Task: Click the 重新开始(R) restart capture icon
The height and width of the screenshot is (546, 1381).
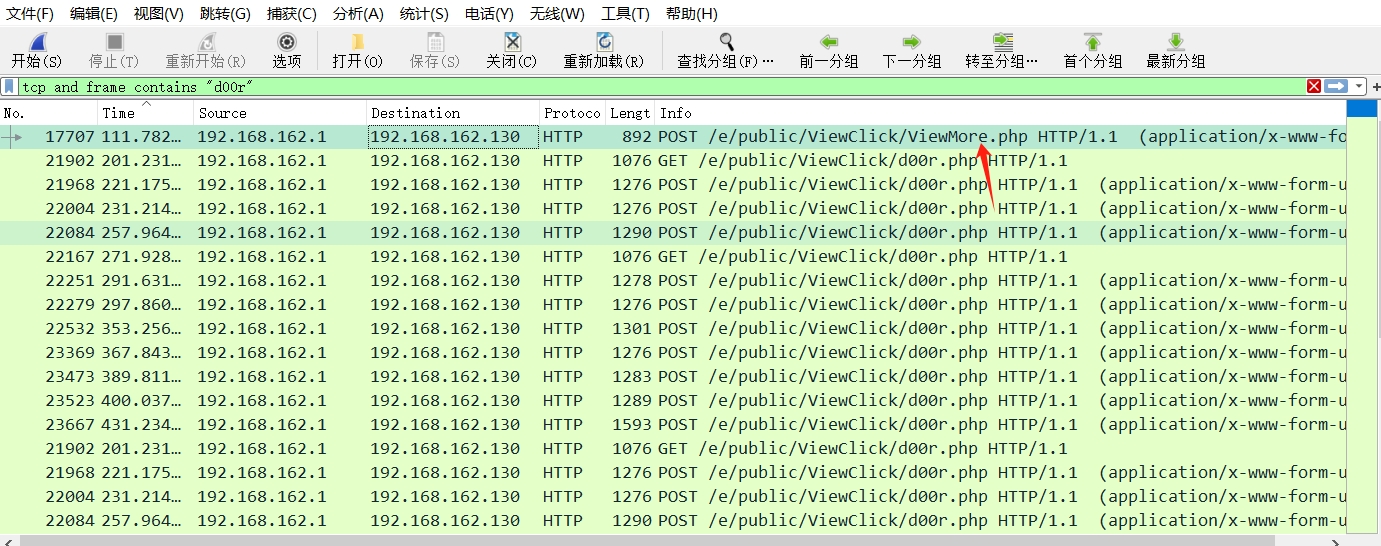Action: click(206, 42)
